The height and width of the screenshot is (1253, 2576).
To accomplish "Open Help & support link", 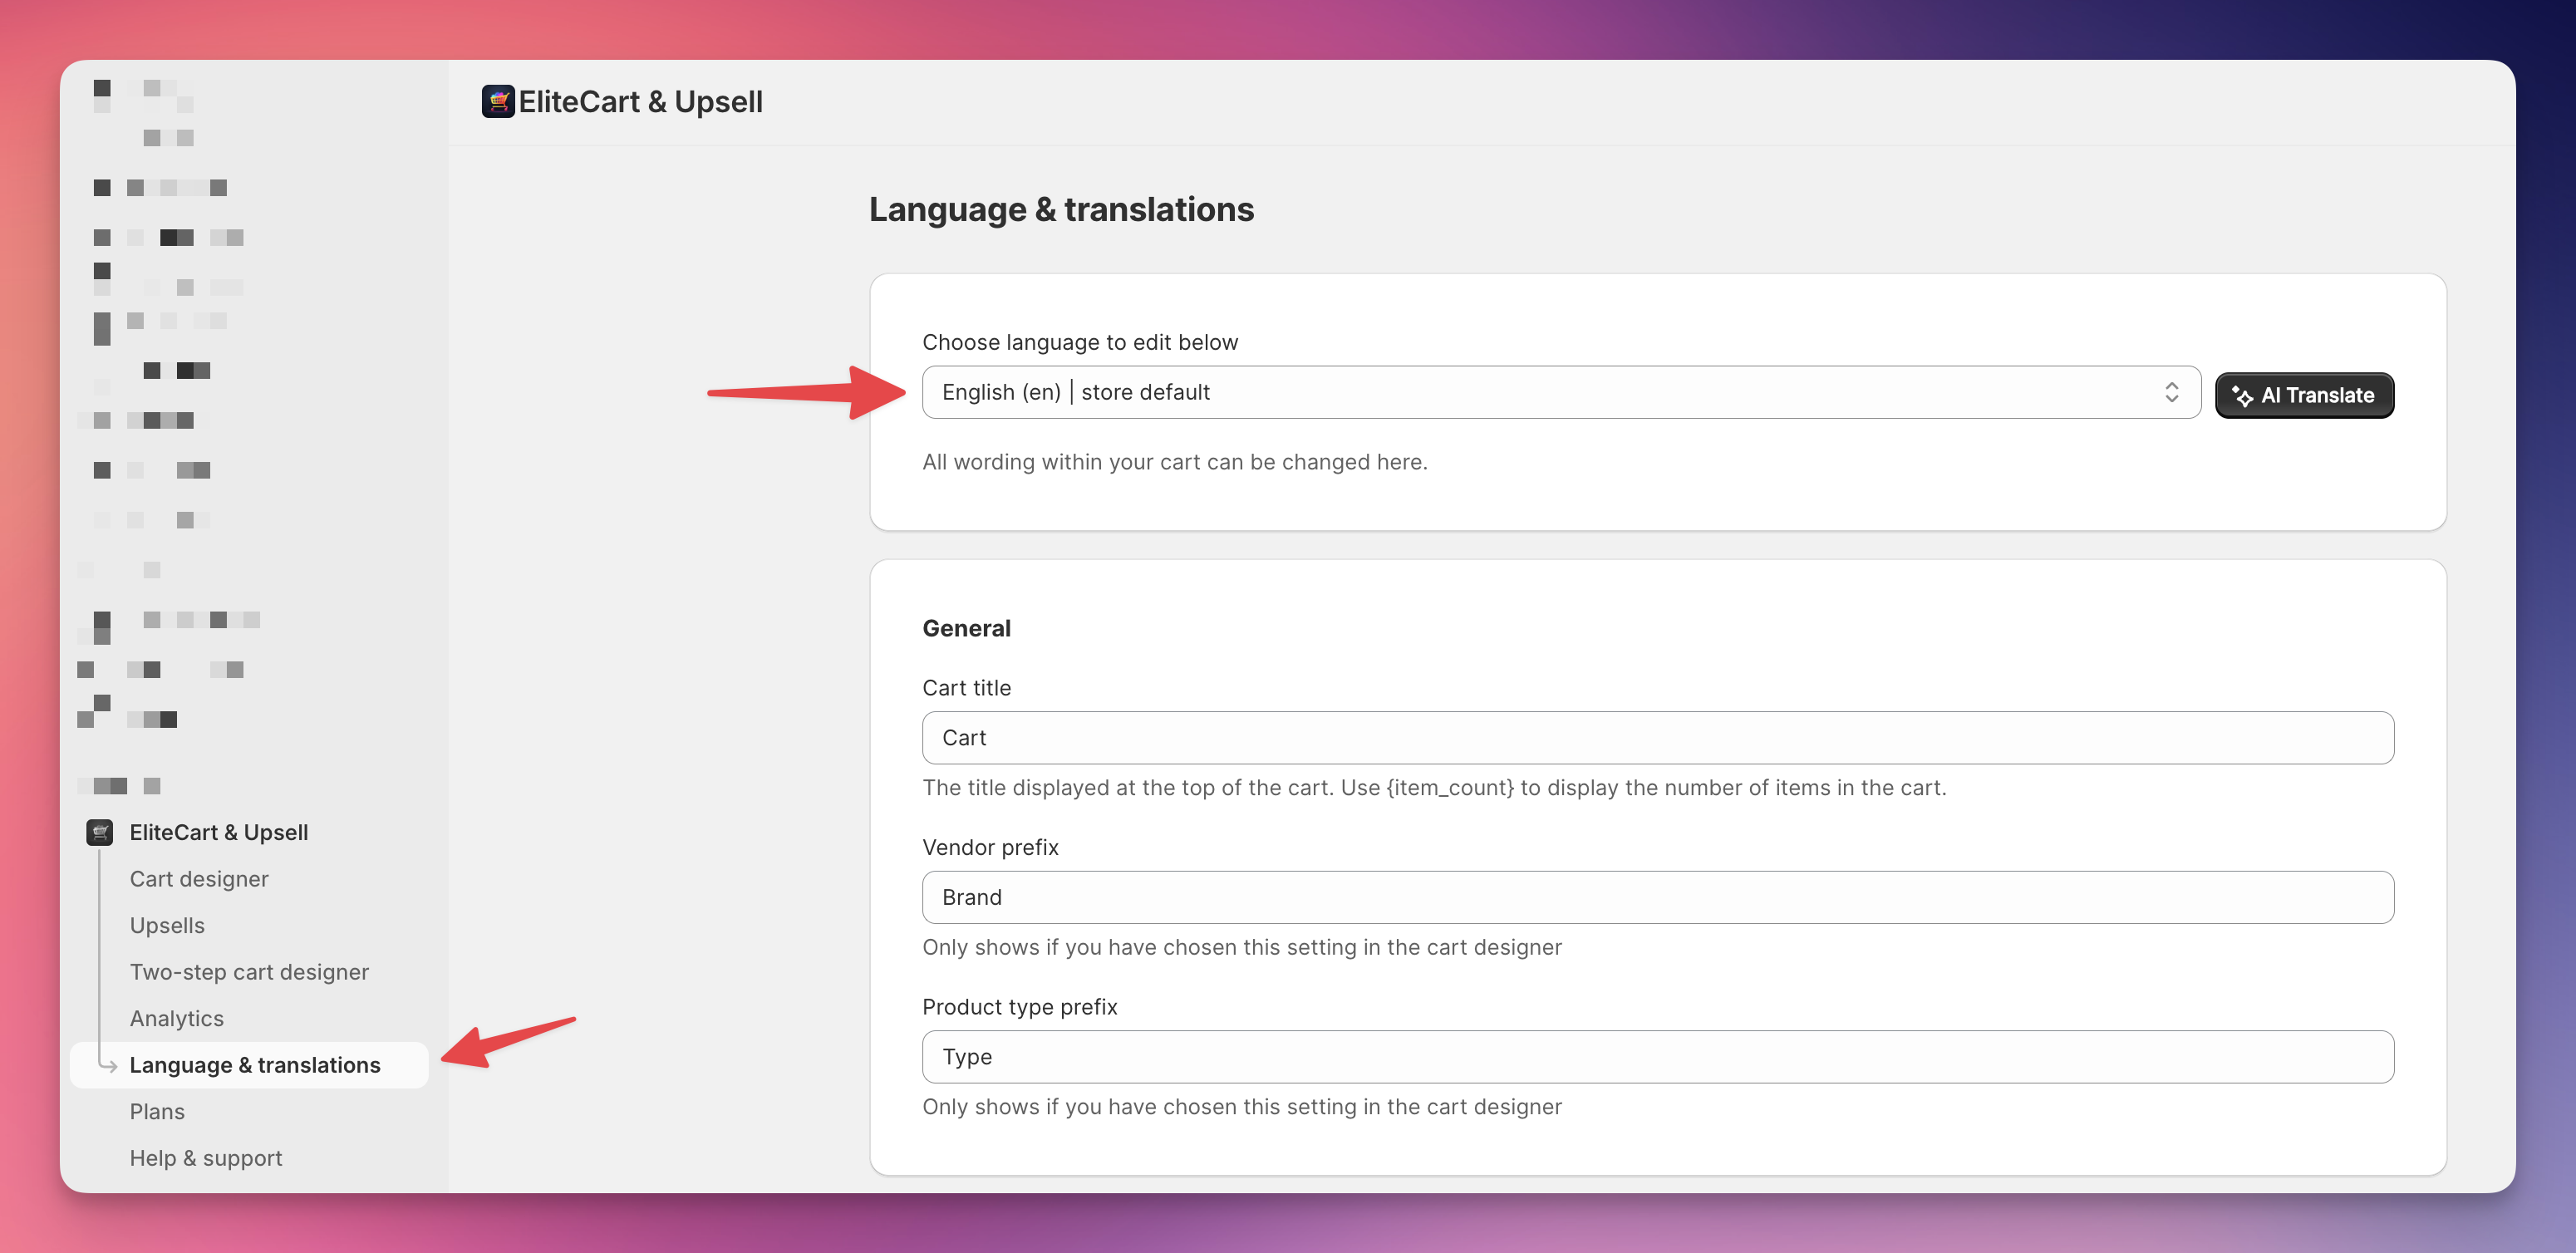I will (x=206, y=1158).
